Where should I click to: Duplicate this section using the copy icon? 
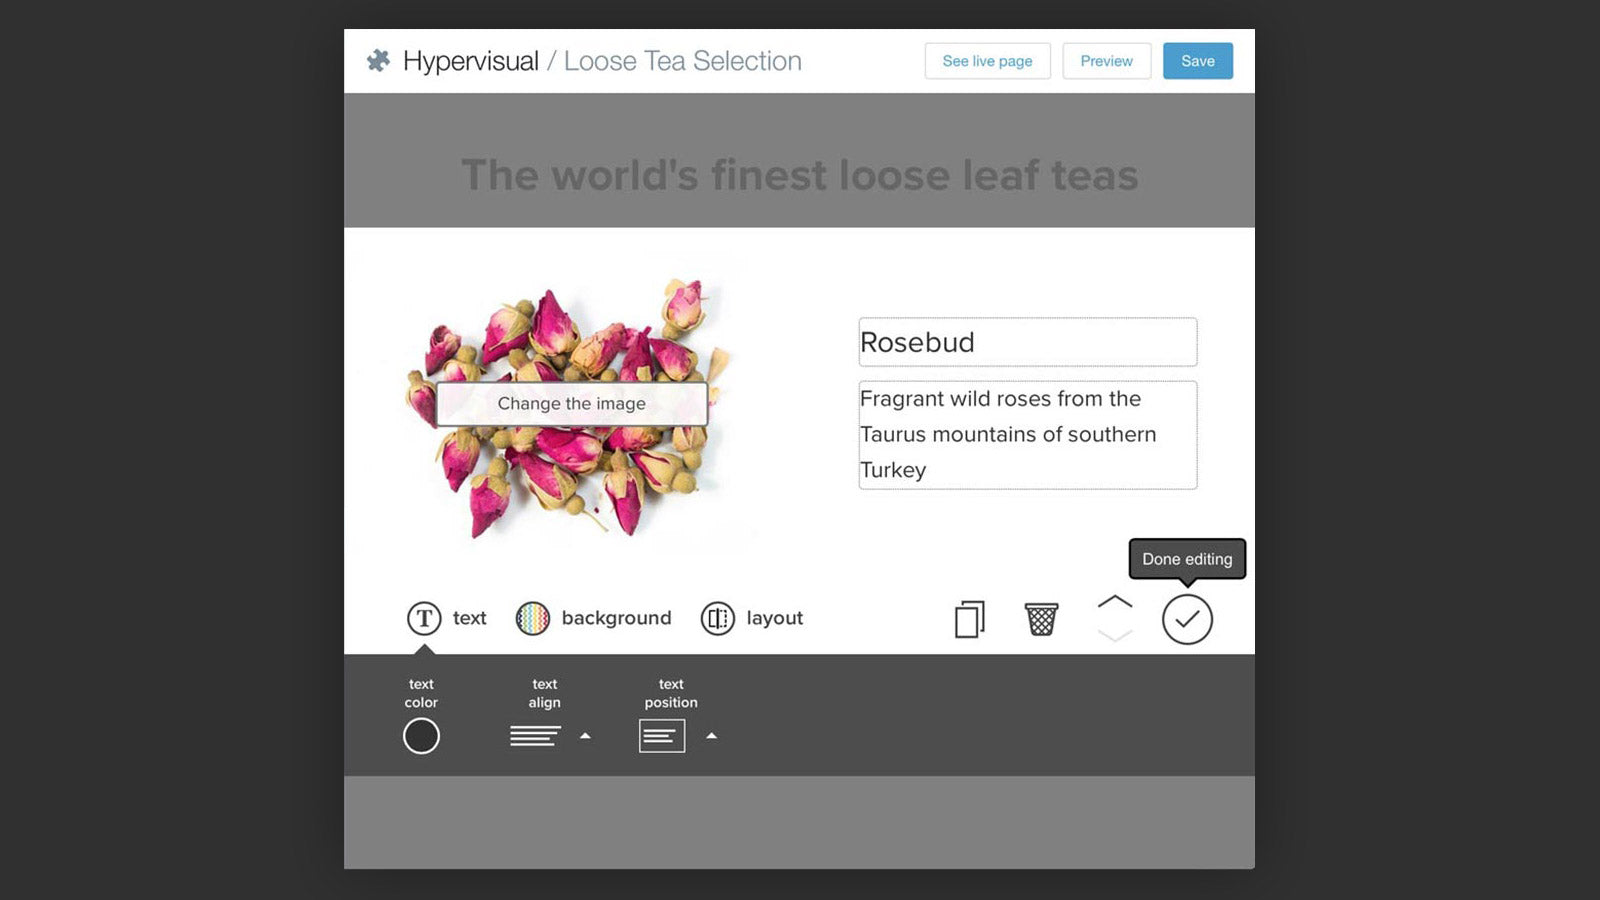click(x=968, y=618)
